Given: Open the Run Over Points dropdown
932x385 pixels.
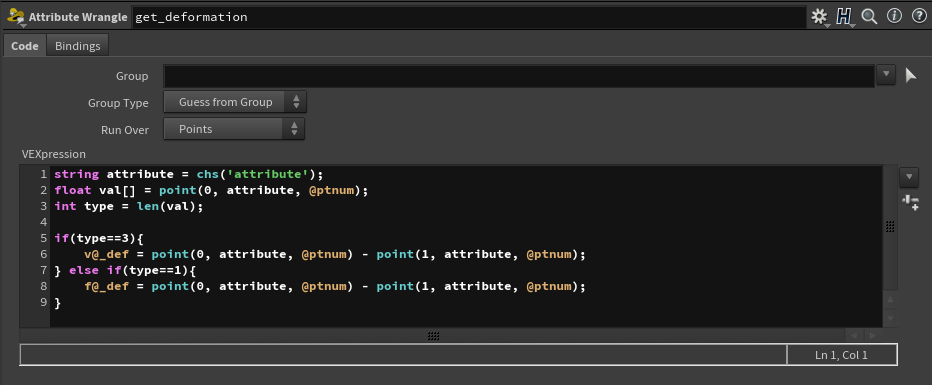Looking at the screenshot, I should 234,129.
